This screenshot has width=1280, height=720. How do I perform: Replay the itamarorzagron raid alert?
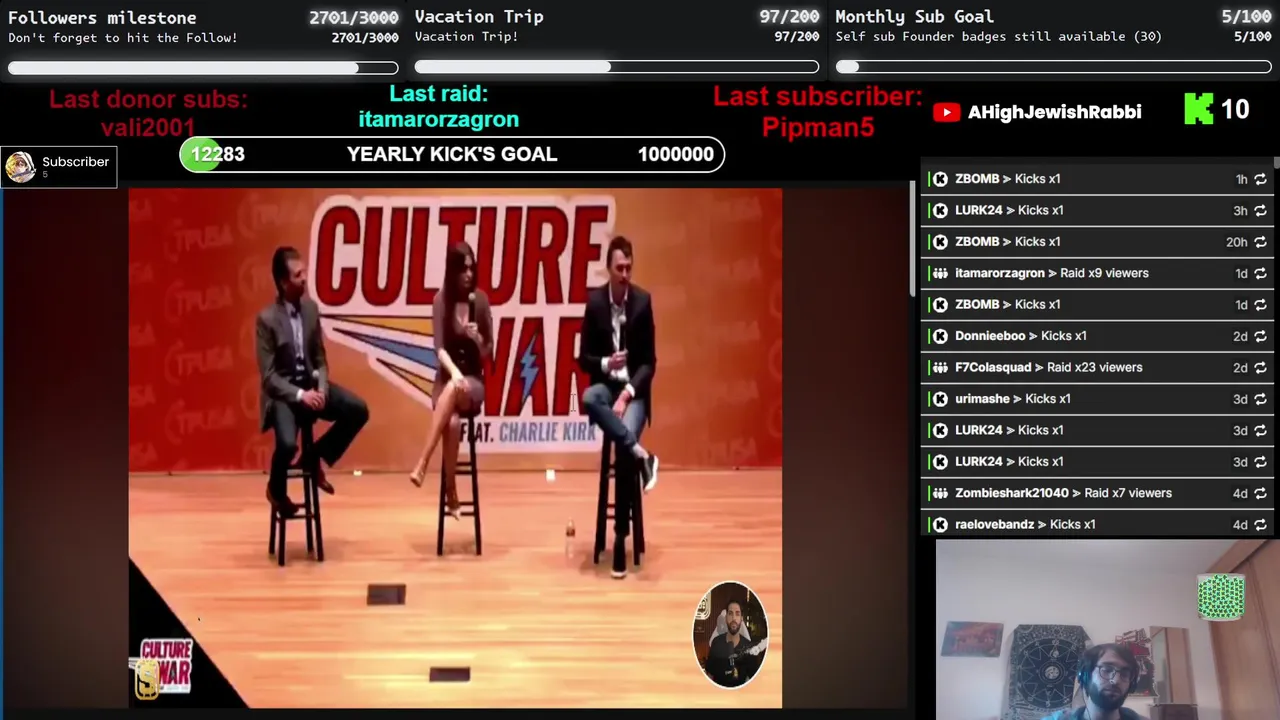(x=1260, y=273)
